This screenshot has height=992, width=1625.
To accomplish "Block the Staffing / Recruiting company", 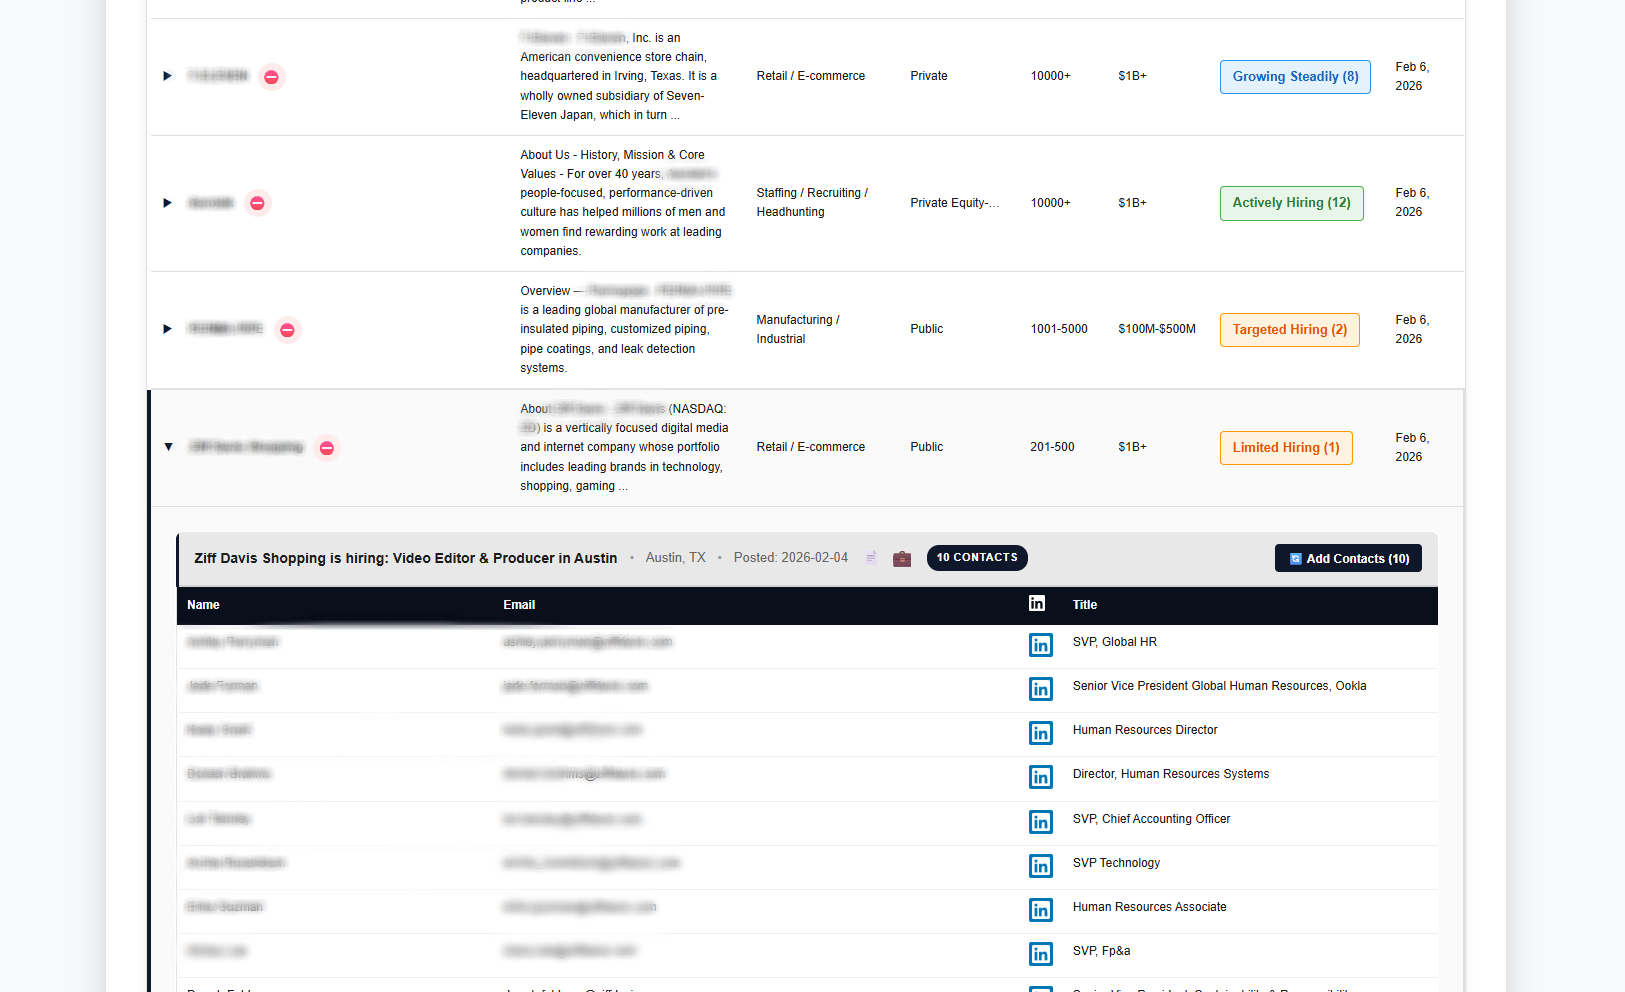I will [257, 203].
